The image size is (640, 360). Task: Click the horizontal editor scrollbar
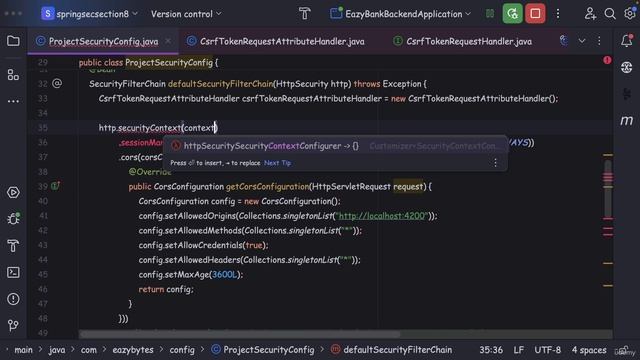[x=239, y=334]
